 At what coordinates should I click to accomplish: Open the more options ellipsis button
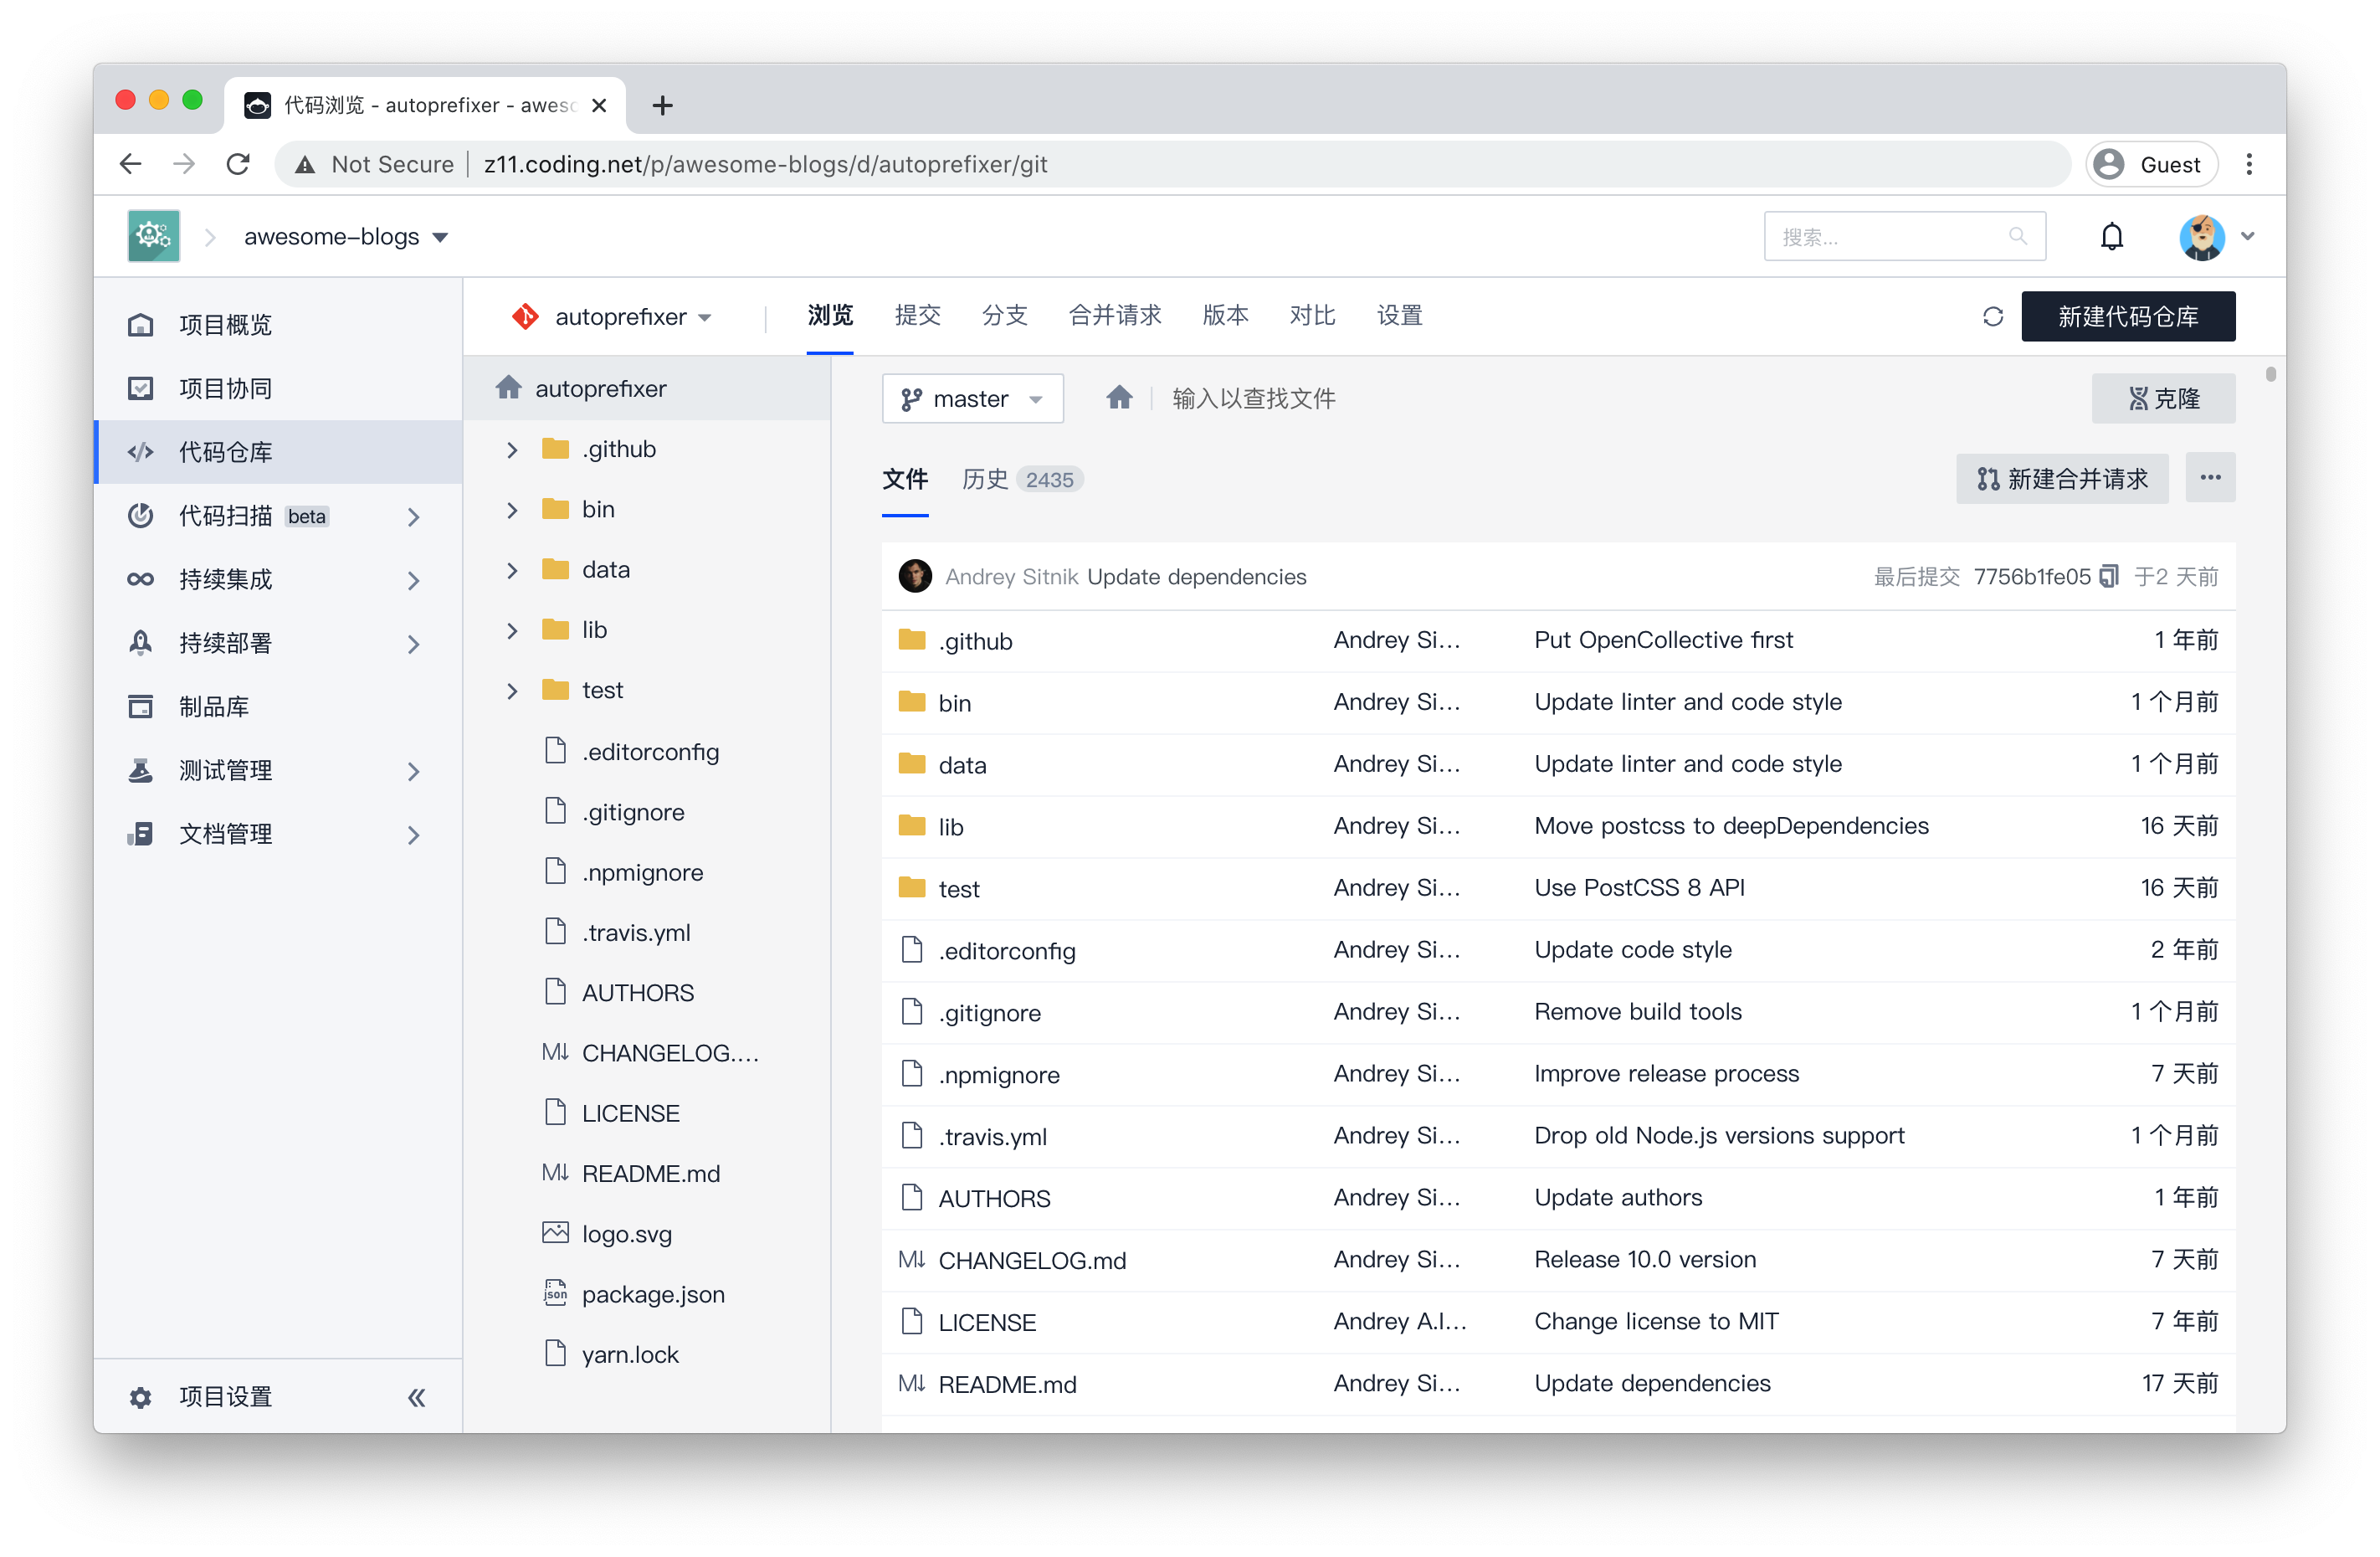(2210, 478)
